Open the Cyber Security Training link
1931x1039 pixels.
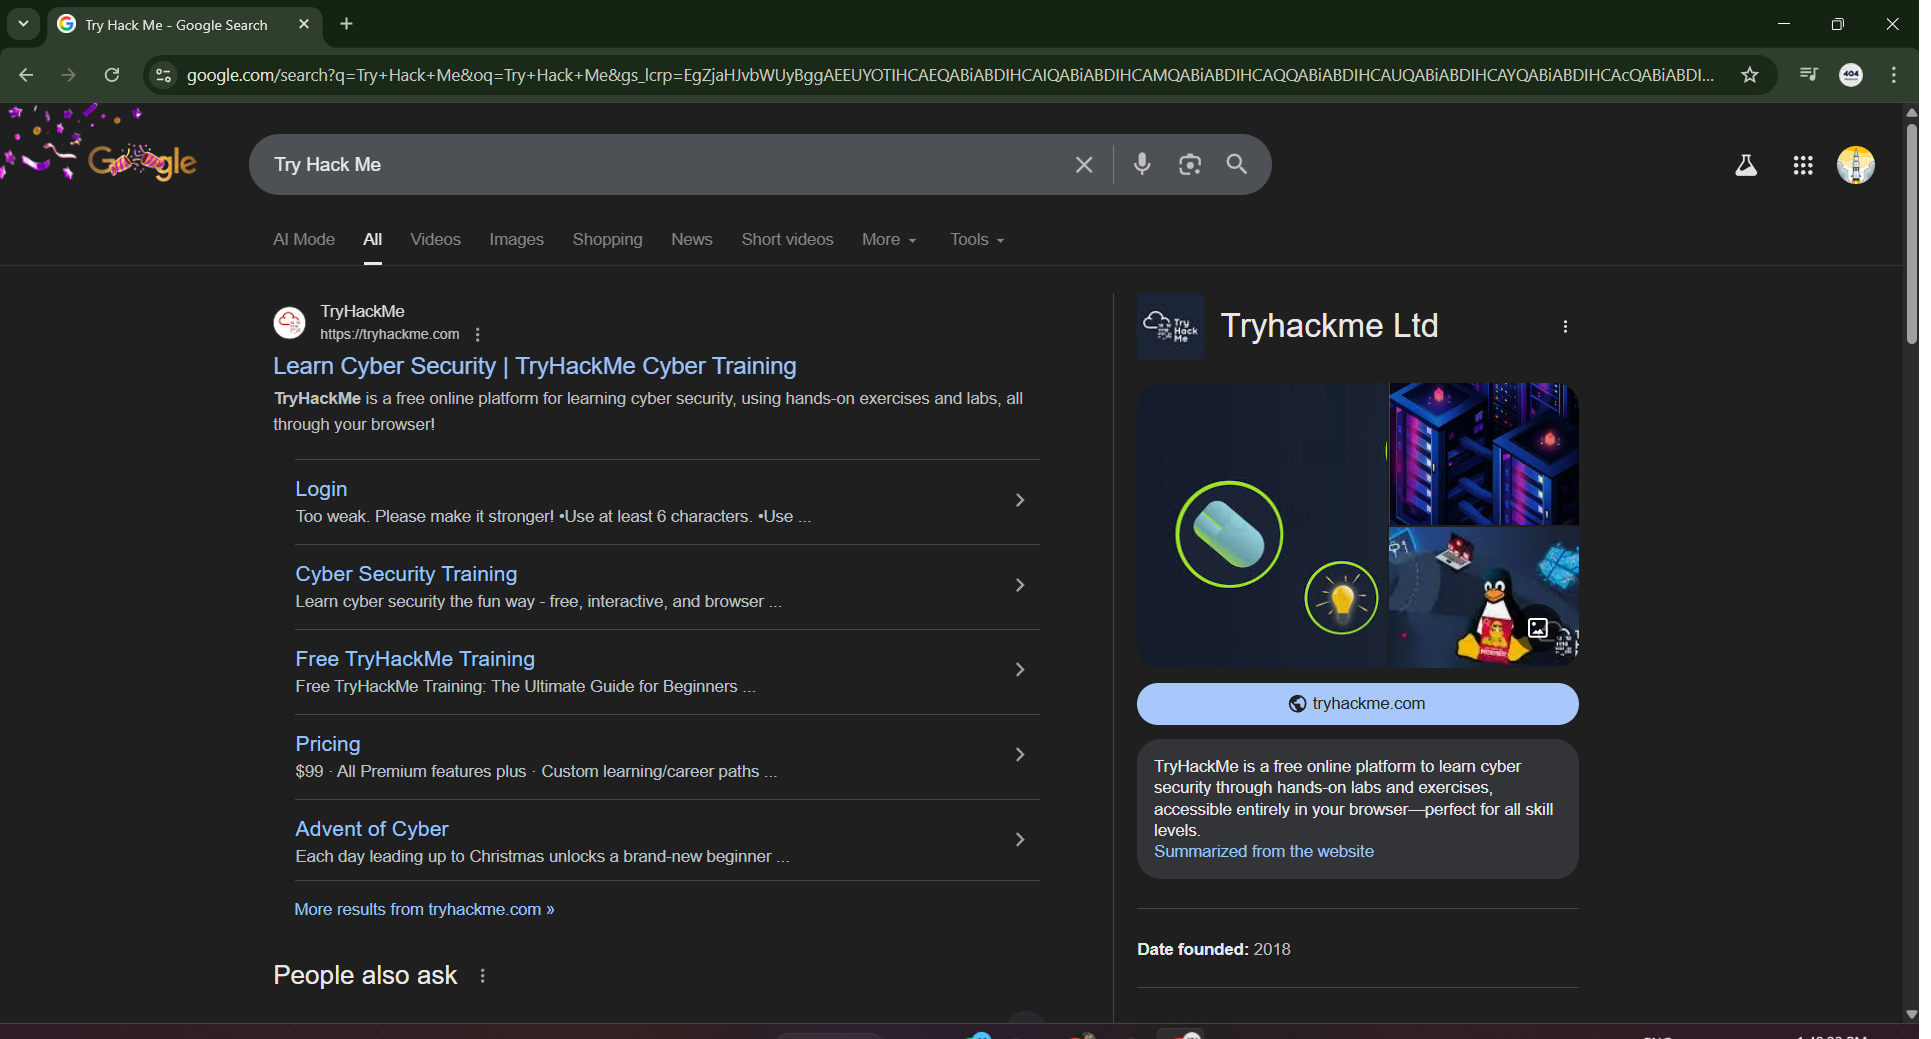pos(406,574)
